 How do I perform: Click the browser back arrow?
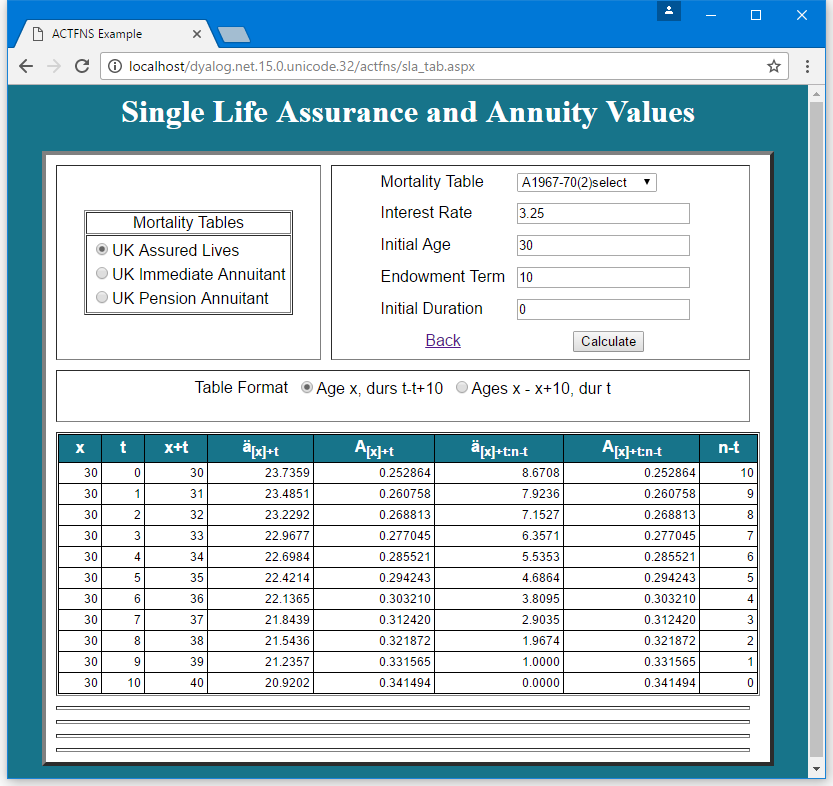pyautogui.click(x=26, y=66)
